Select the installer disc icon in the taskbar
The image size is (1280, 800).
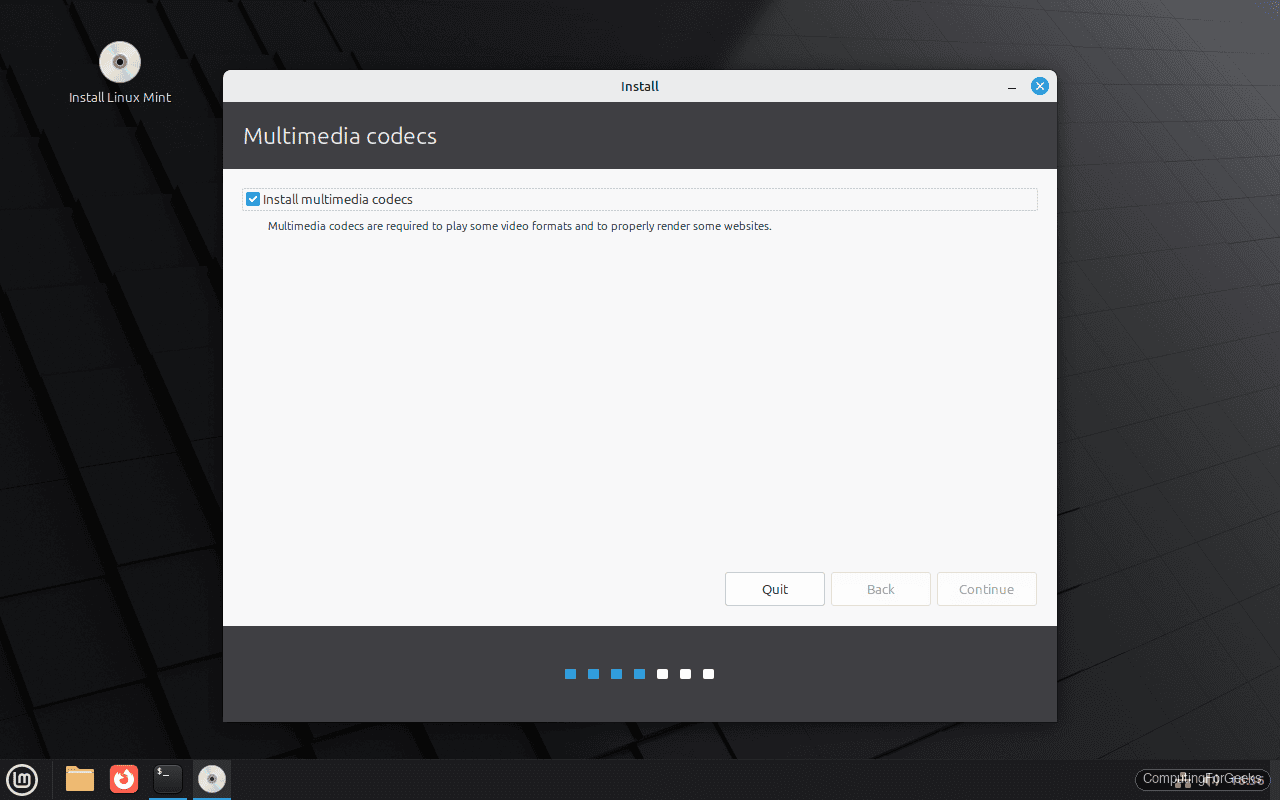click(211, 780)
